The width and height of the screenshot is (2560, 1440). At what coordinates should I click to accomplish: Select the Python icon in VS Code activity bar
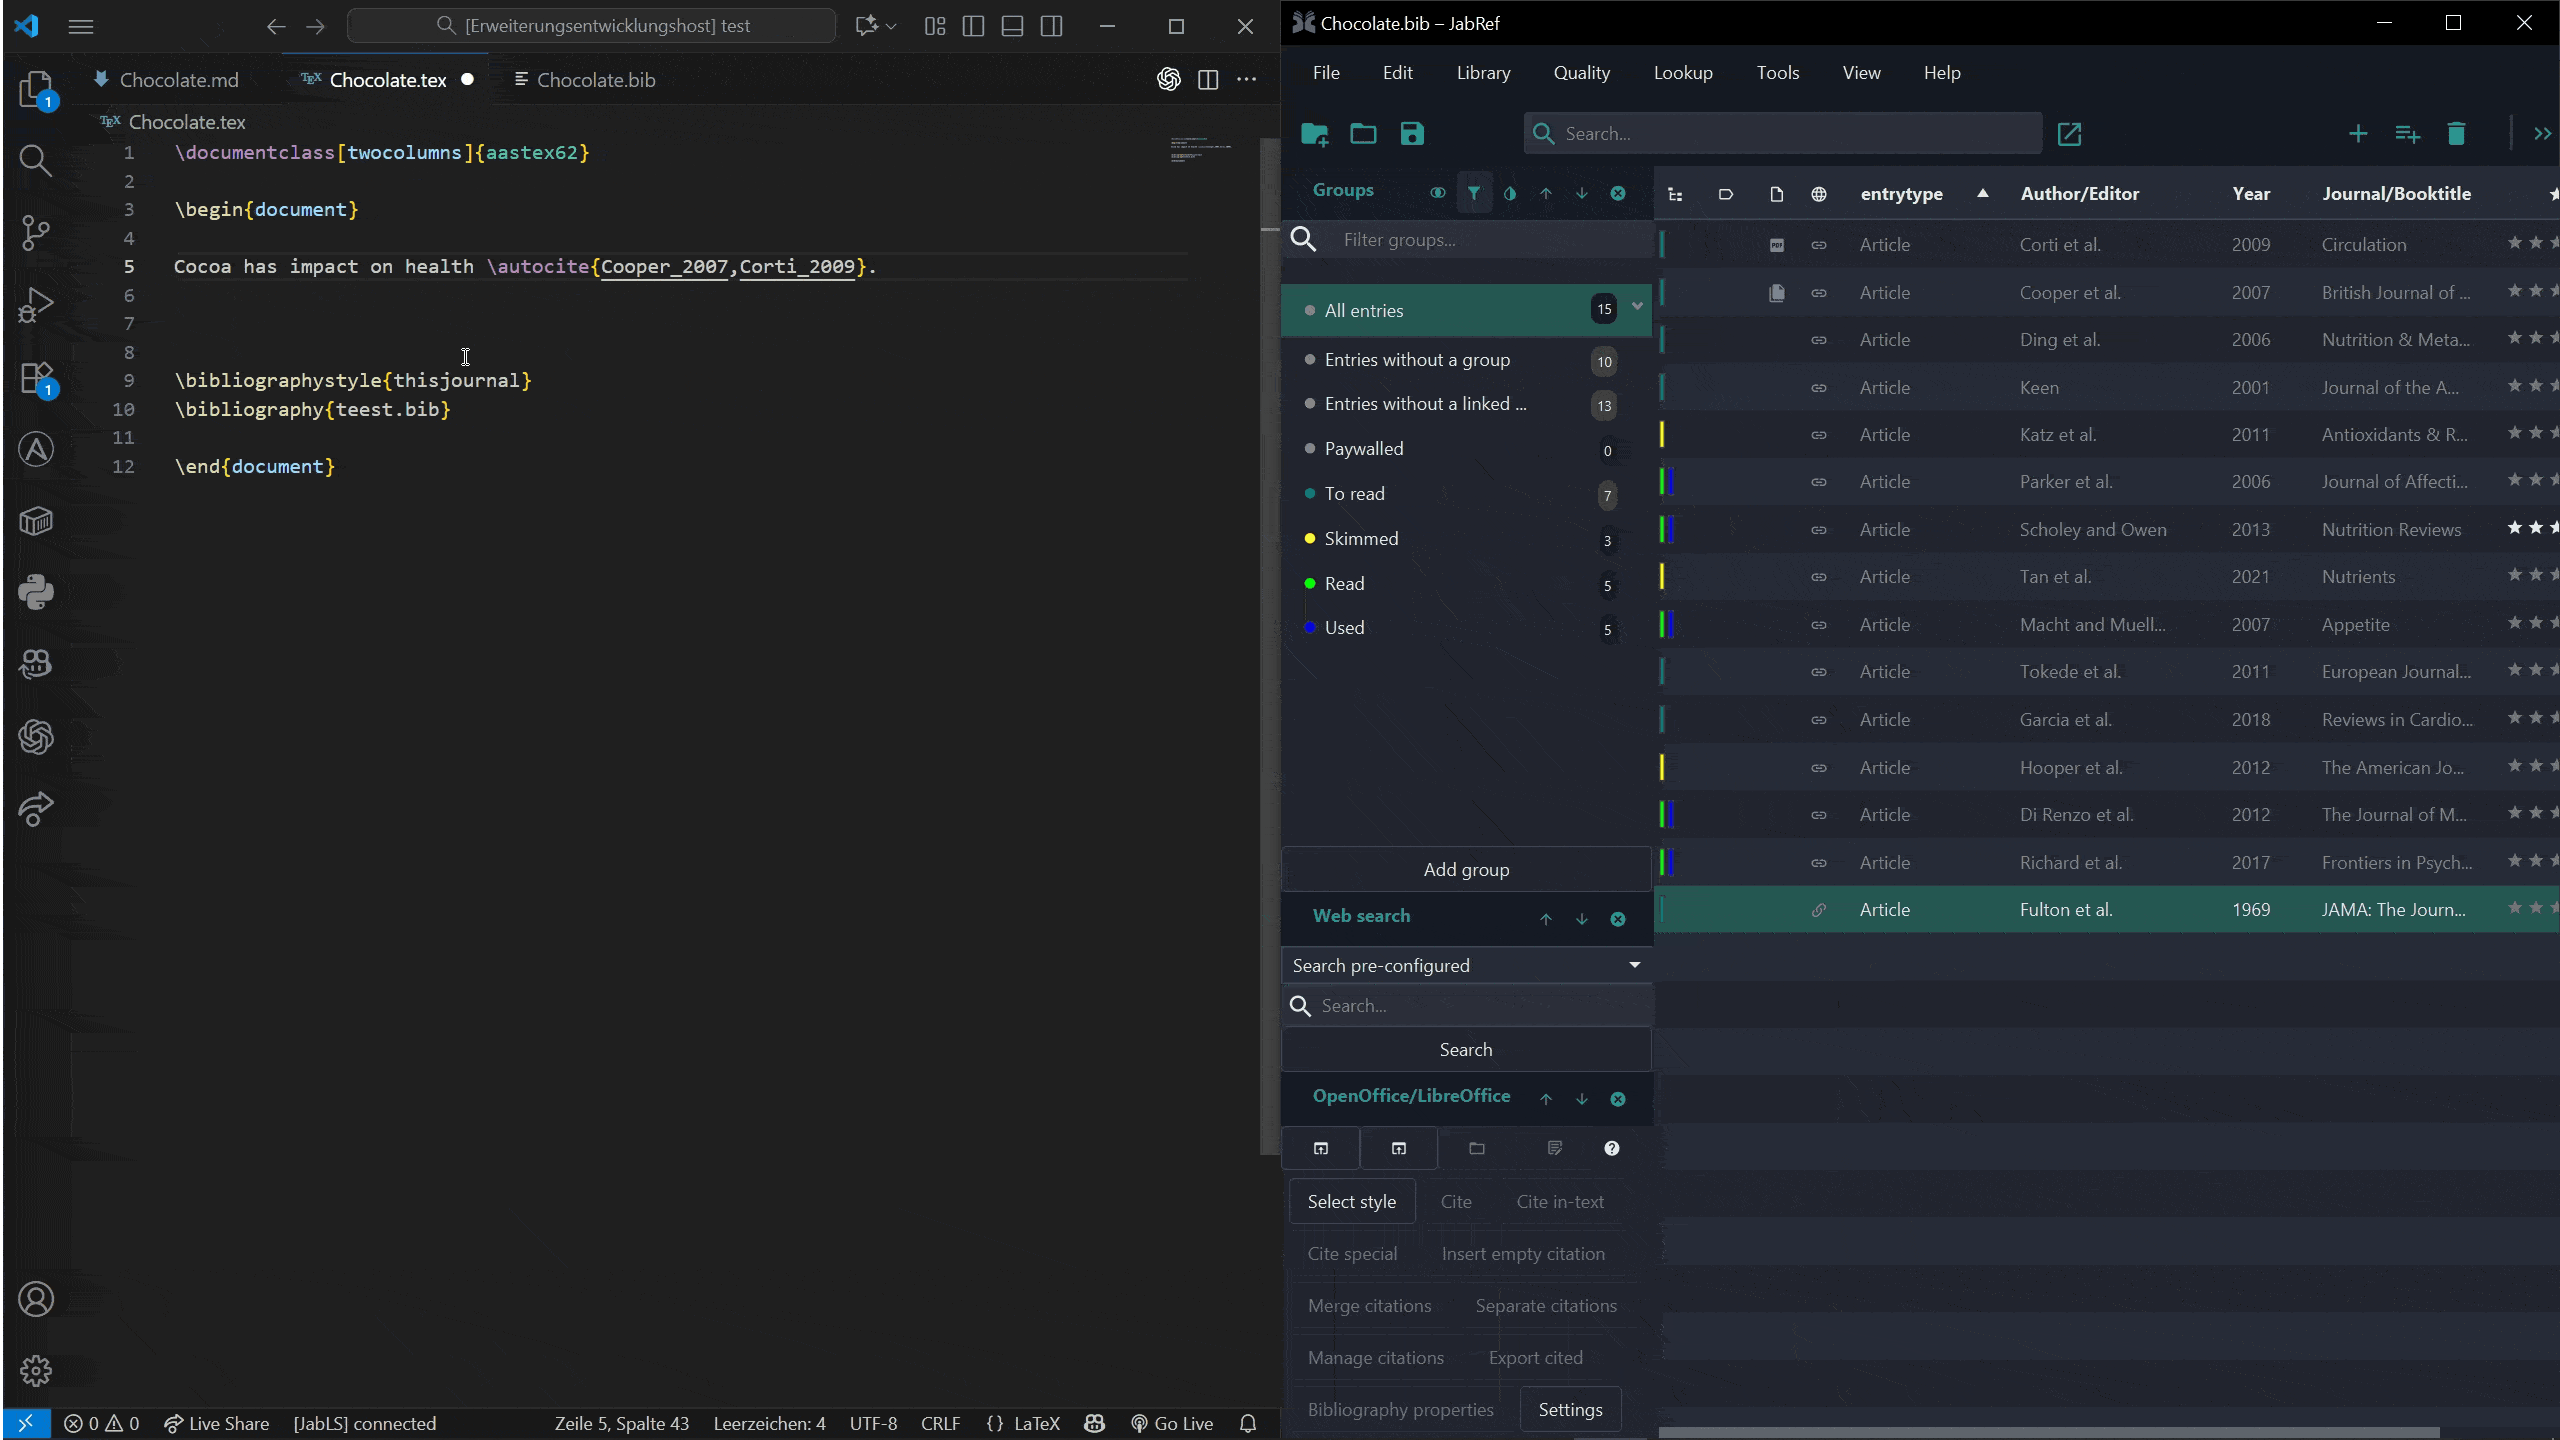coord(36,592)
